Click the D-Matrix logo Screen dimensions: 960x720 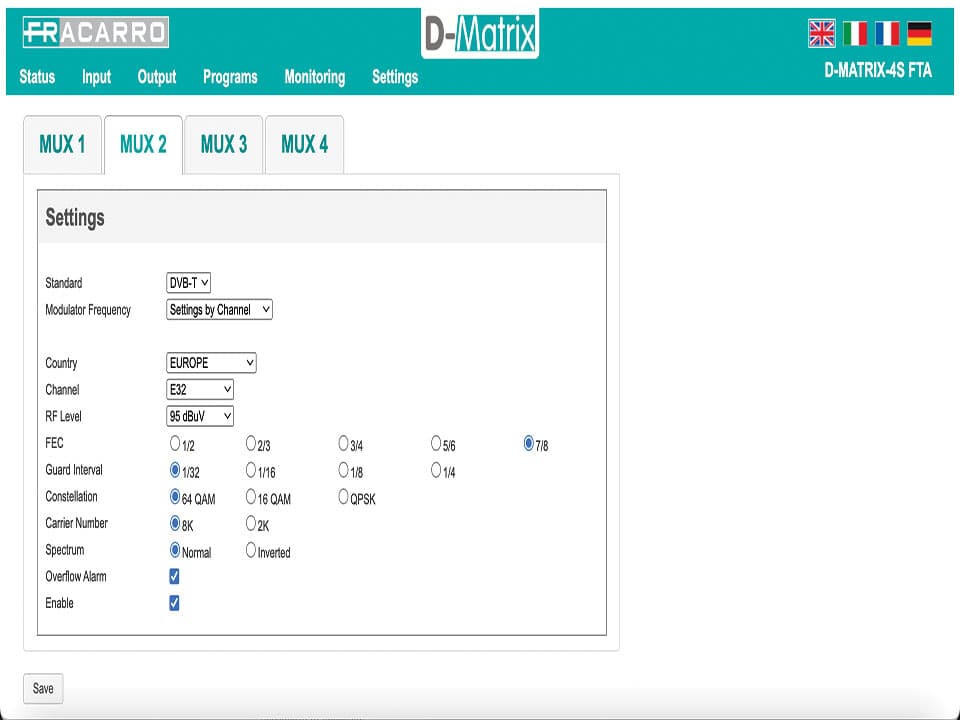[x=480, y=34]
